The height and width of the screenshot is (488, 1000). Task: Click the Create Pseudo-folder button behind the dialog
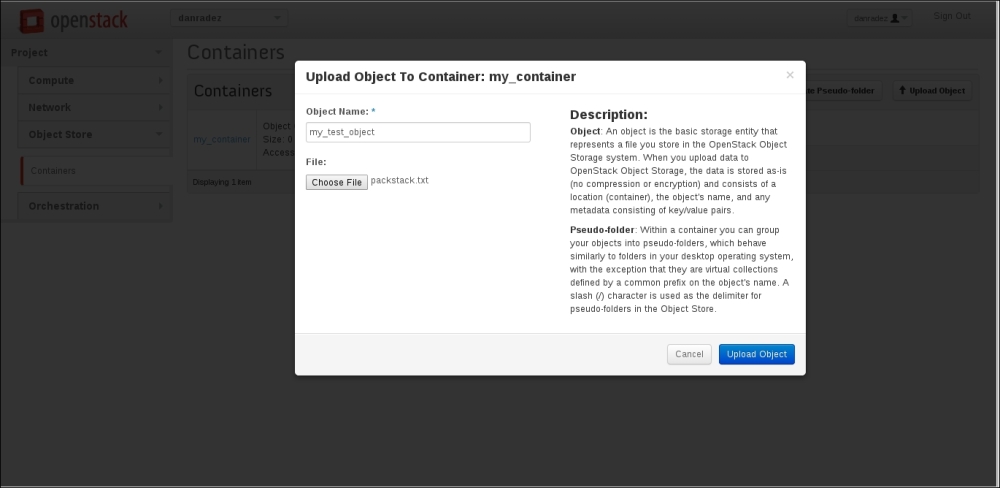coord(844,91)
